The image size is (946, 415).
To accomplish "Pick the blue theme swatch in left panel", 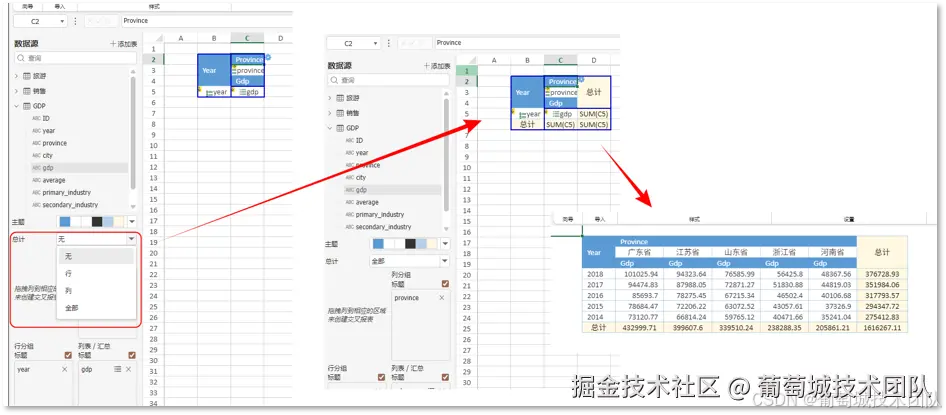I will [x=65, y=221].
